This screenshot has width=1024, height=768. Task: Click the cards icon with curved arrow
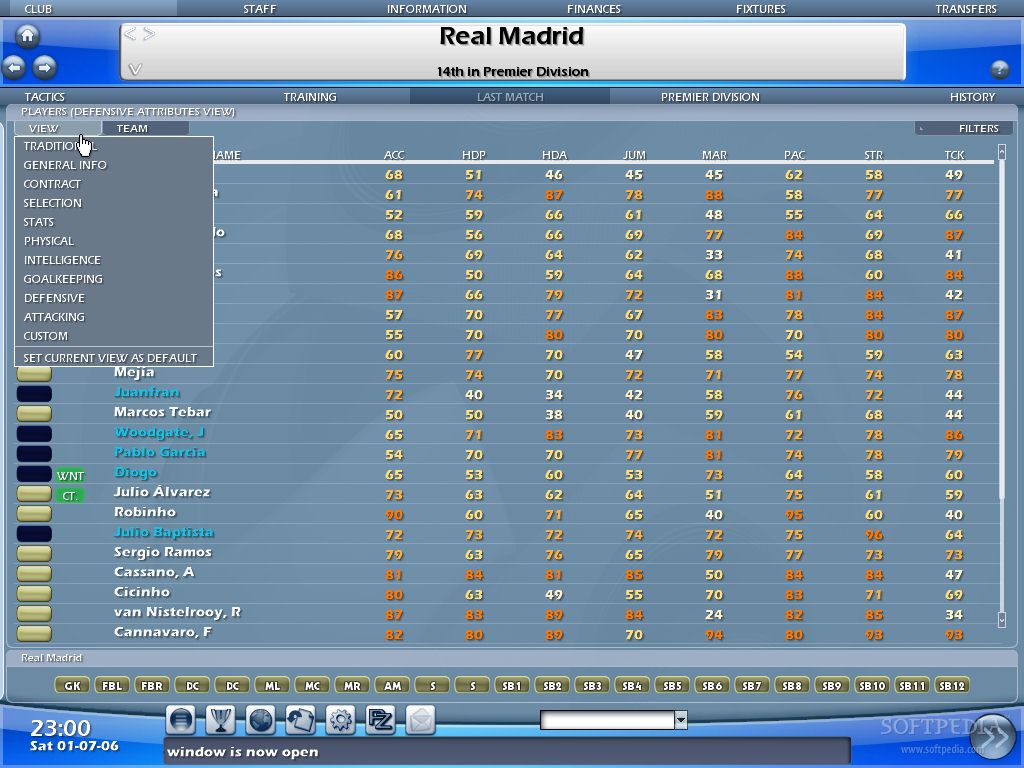tap(300, 720)
